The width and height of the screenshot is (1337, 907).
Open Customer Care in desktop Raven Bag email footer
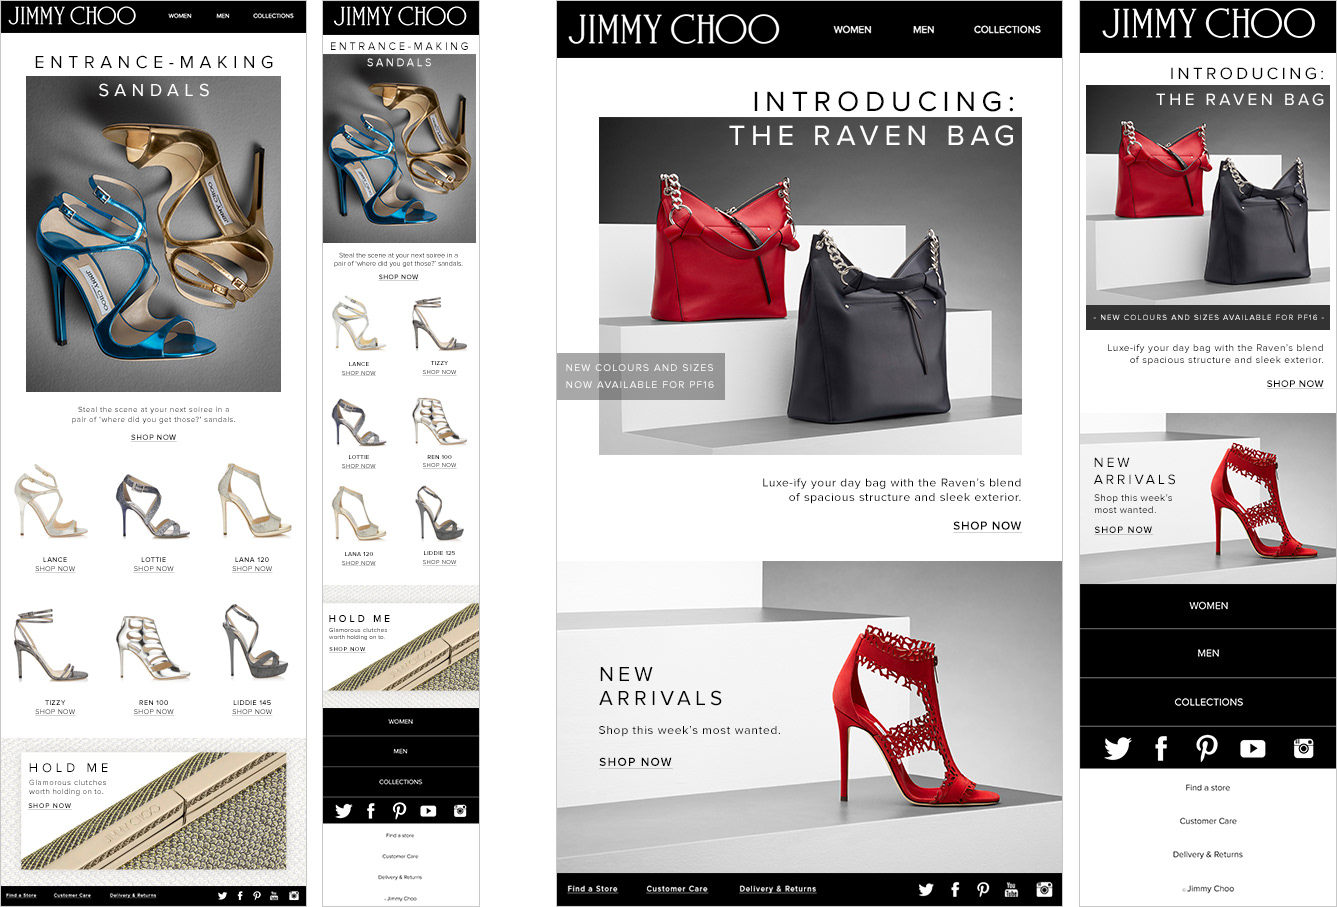[677, 889]
